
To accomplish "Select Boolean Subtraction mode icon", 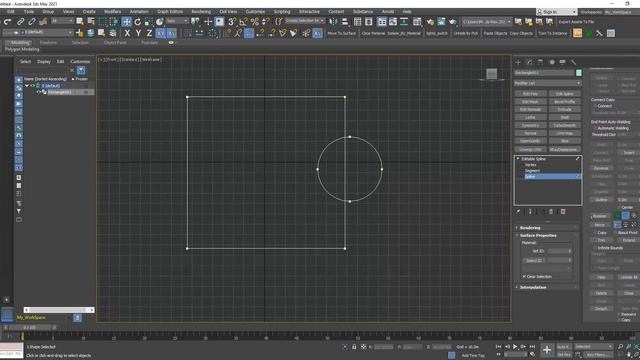I will click(x=626, y=216).
